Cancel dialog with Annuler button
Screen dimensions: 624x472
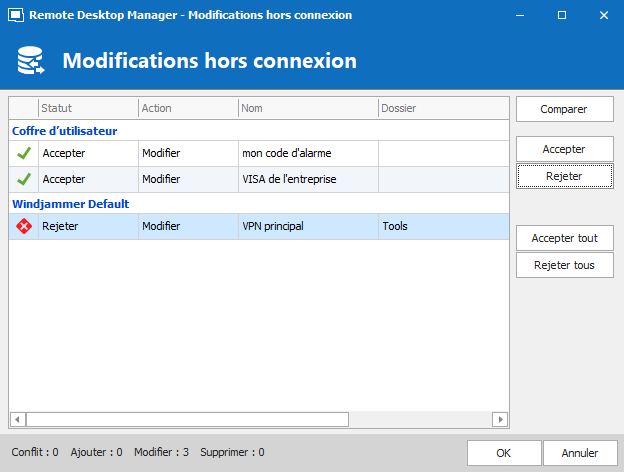coord(579,453)
